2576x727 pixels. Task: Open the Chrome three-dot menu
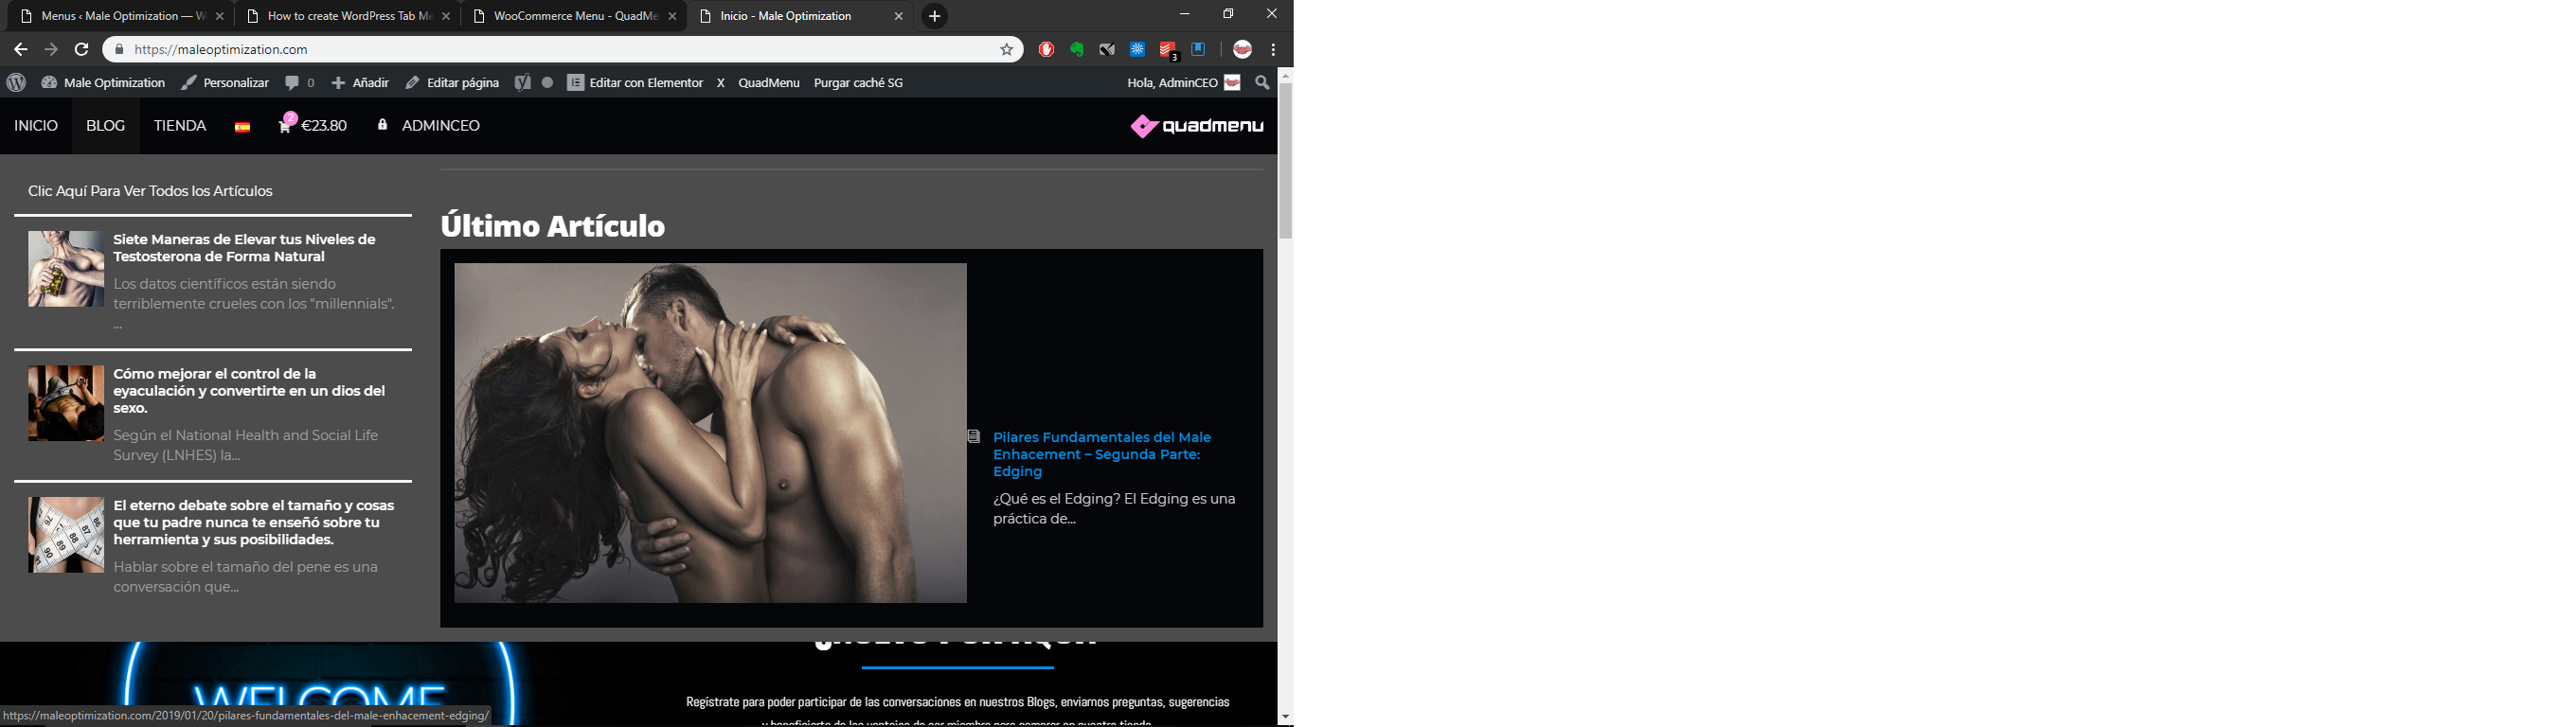1273,49
